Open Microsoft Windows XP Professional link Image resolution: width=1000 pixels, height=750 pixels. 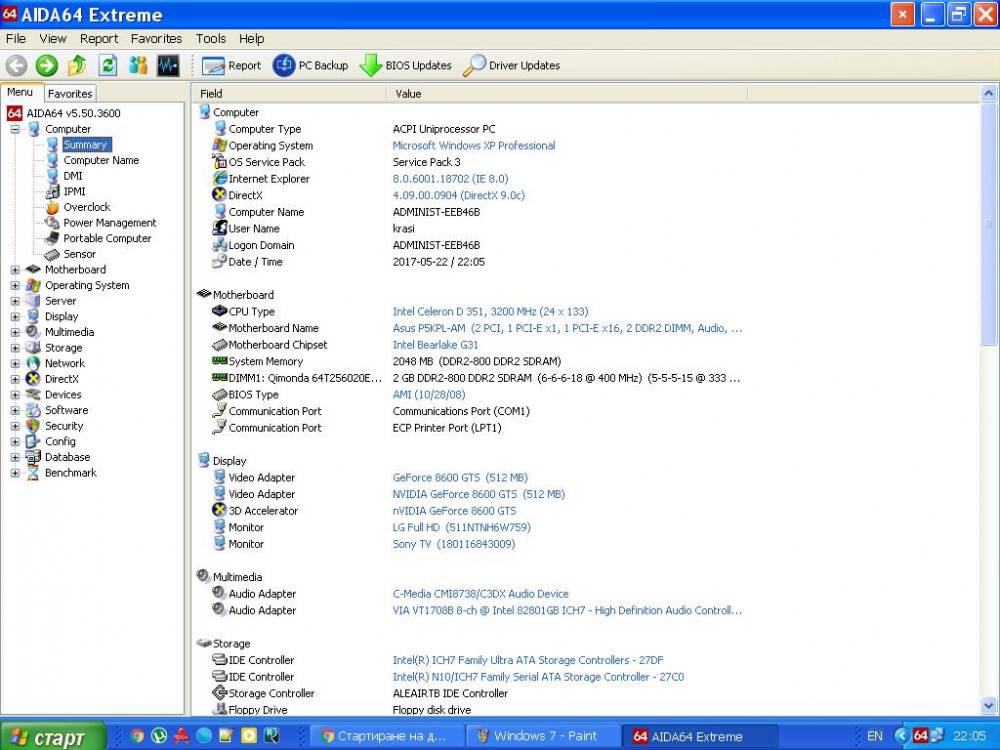tap(474, 145)
